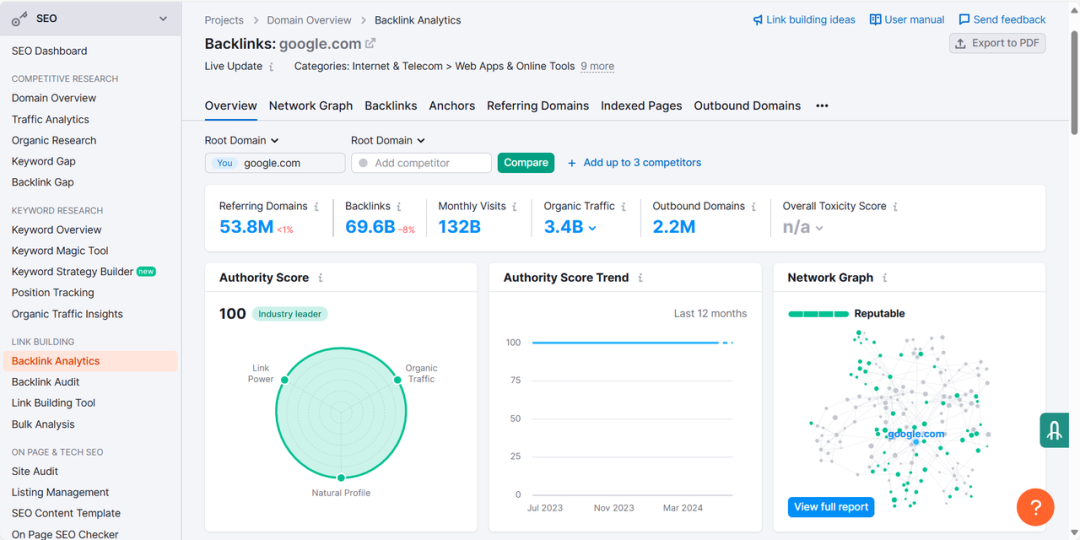Click info icon beside Network Graph title

click(885, 278)
